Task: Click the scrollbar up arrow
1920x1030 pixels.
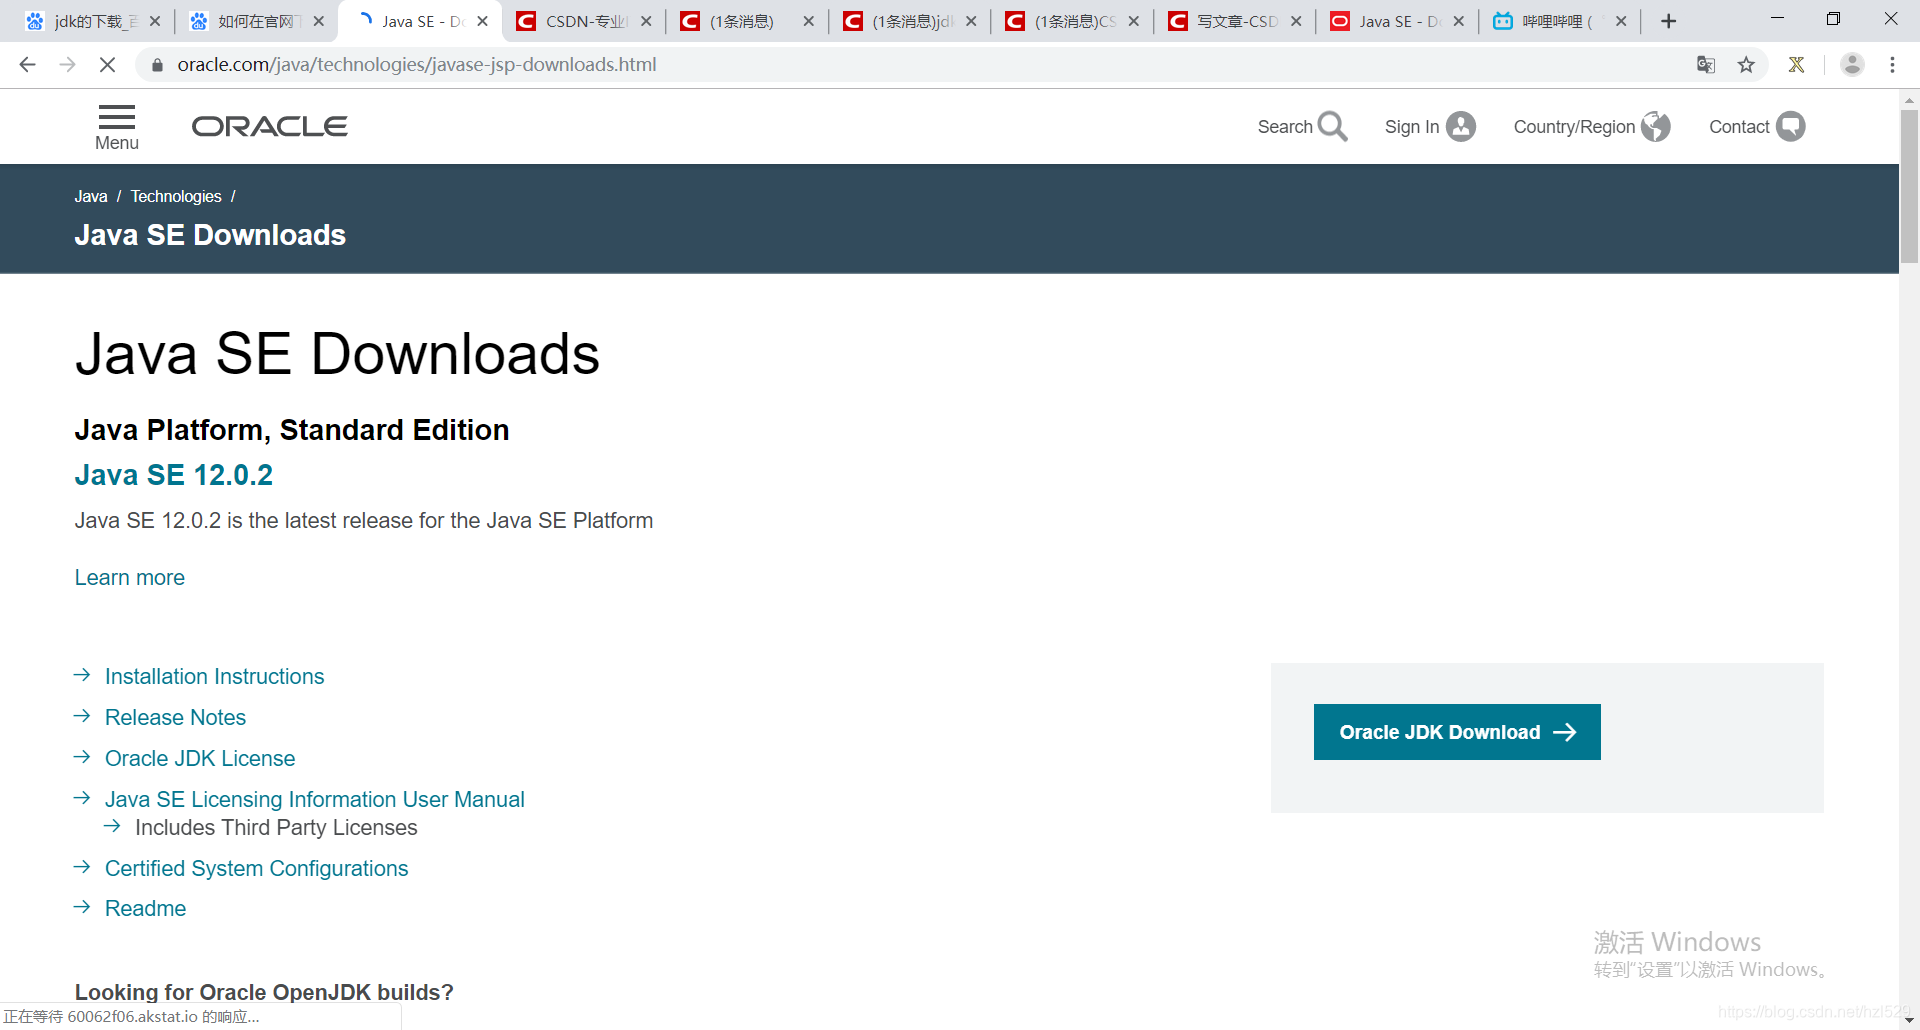Action: point(1909,100)
